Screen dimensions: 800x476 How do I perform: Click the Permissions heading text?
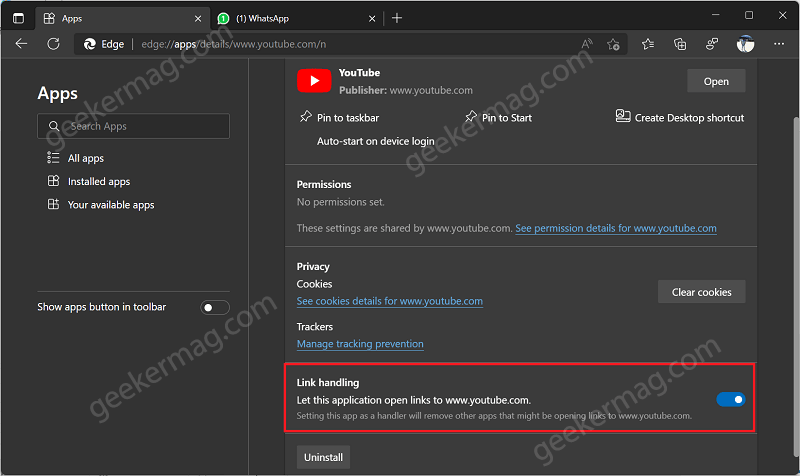pyautogui.click(x=324, y=185)
